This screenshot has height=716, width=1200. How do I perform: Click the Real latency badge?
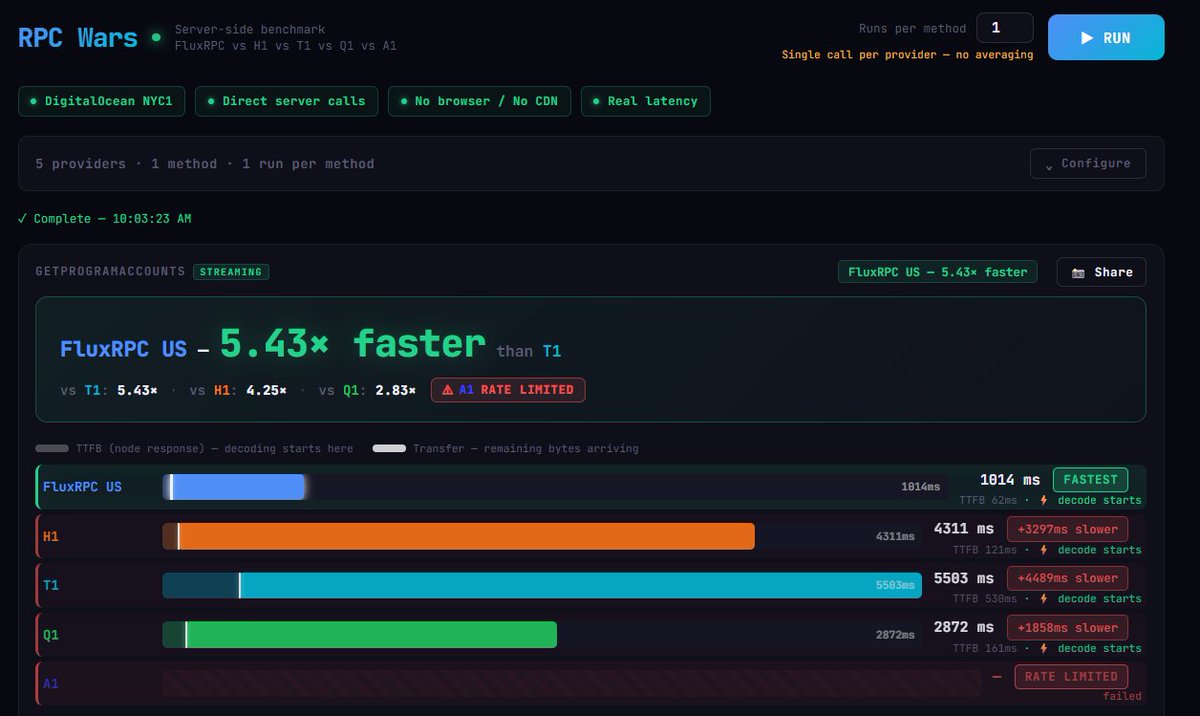point(646,101)
